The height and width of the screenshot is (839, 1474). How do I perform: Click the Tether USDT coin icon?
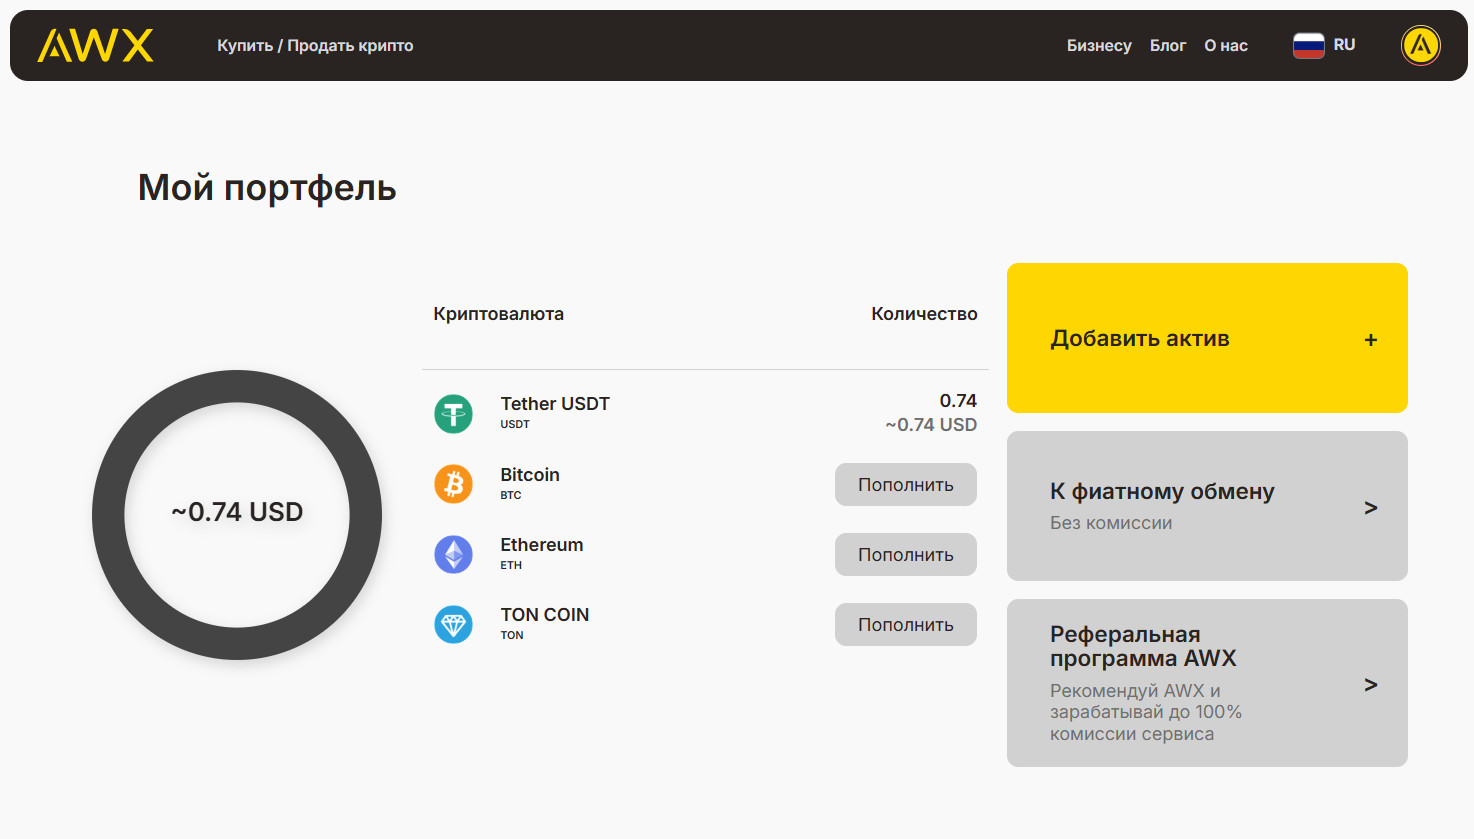(453, 413)
